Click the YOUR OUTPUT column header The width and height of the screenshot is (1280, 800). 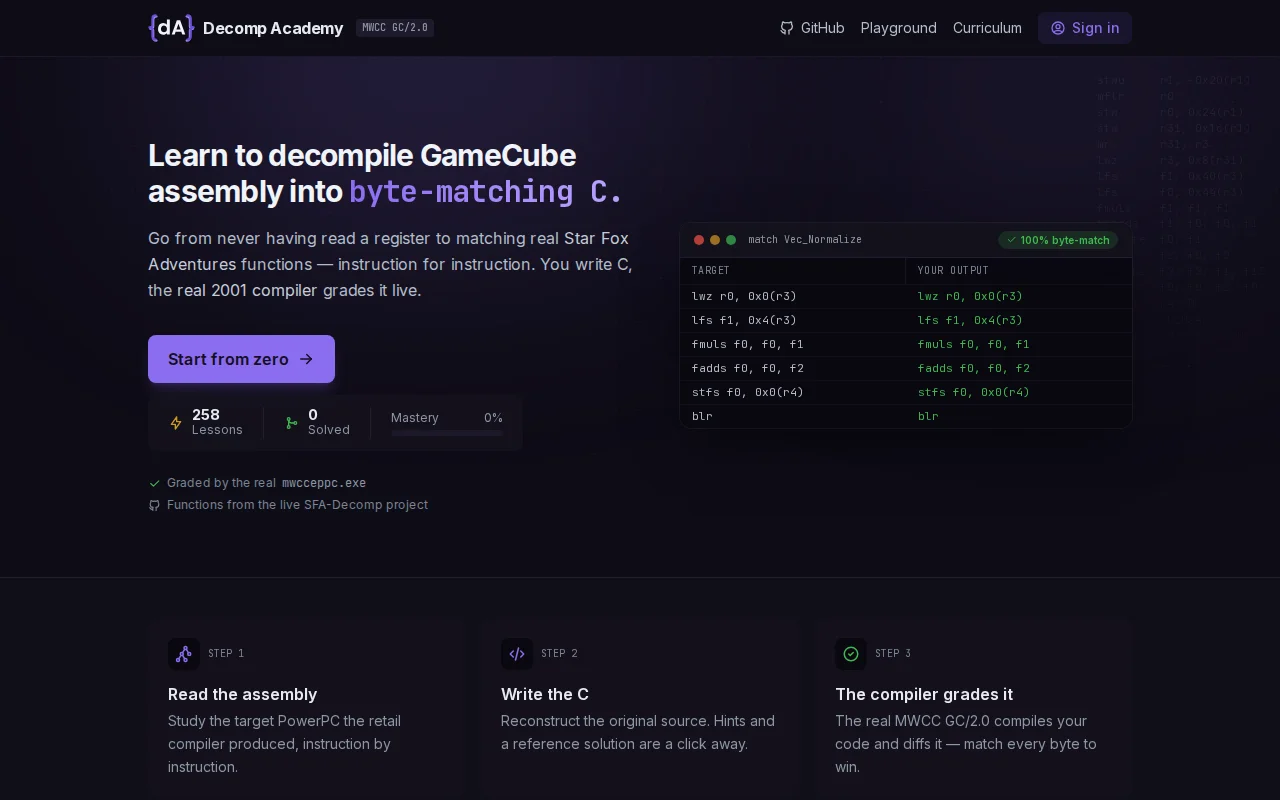tap(953, 271)
